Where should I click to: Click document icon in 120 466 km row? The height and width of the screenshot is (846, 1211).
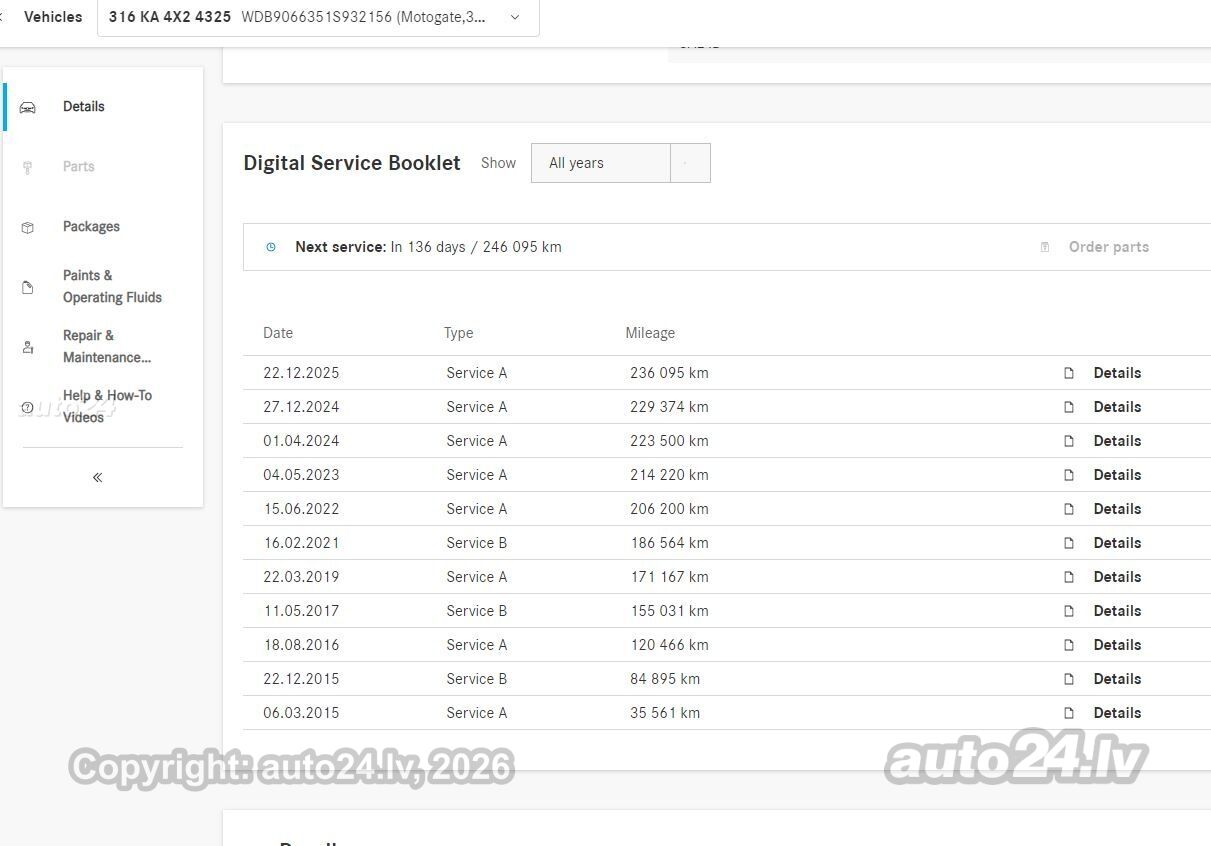1069,645
